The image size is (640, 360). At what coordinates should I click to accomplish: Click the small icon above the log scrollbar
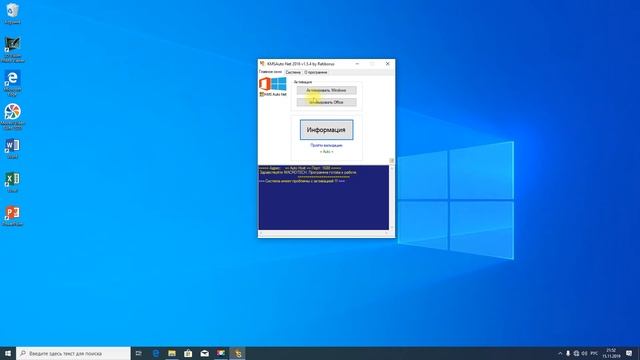click(391, 161)
